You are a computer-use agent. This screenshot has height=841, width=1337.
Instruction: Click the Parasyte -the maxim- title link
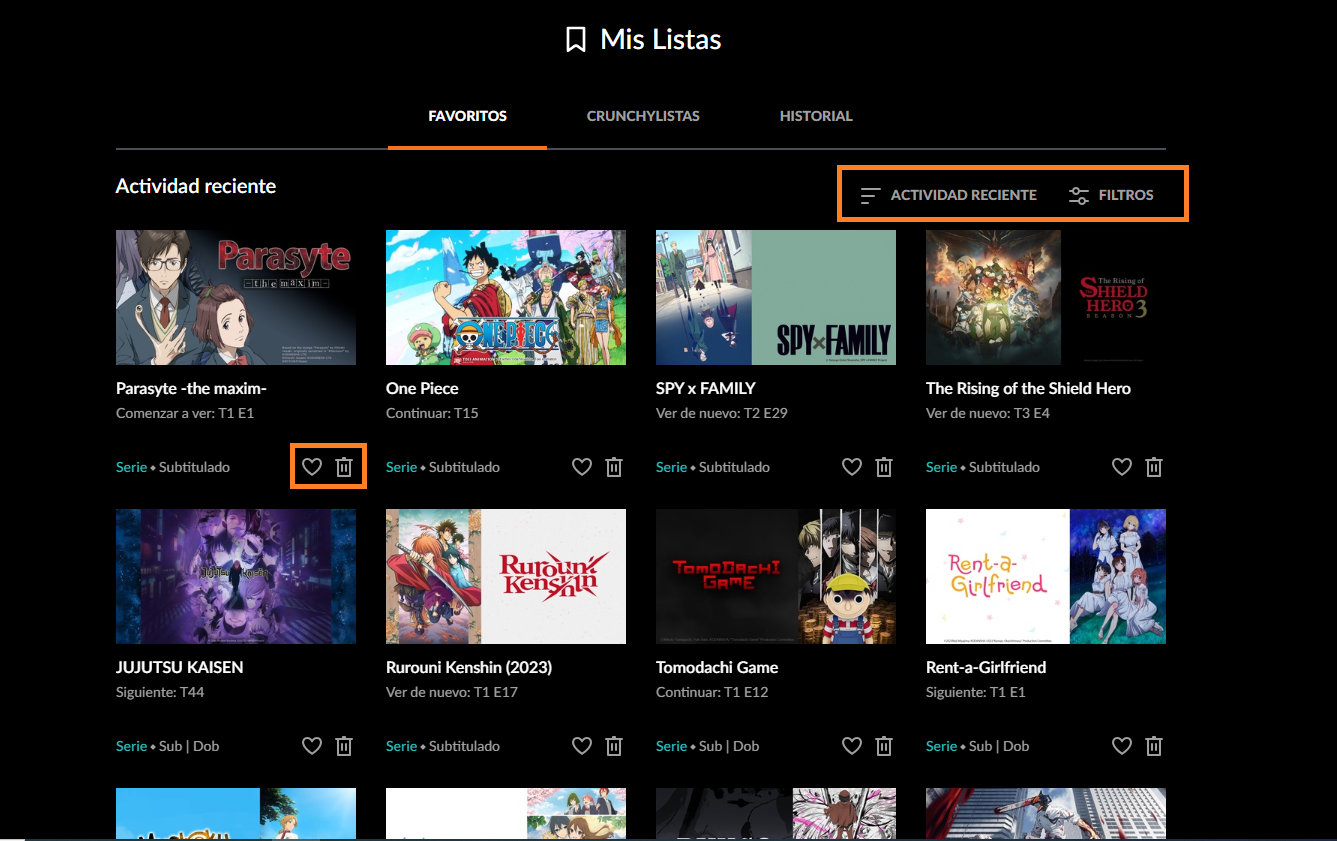191,388
